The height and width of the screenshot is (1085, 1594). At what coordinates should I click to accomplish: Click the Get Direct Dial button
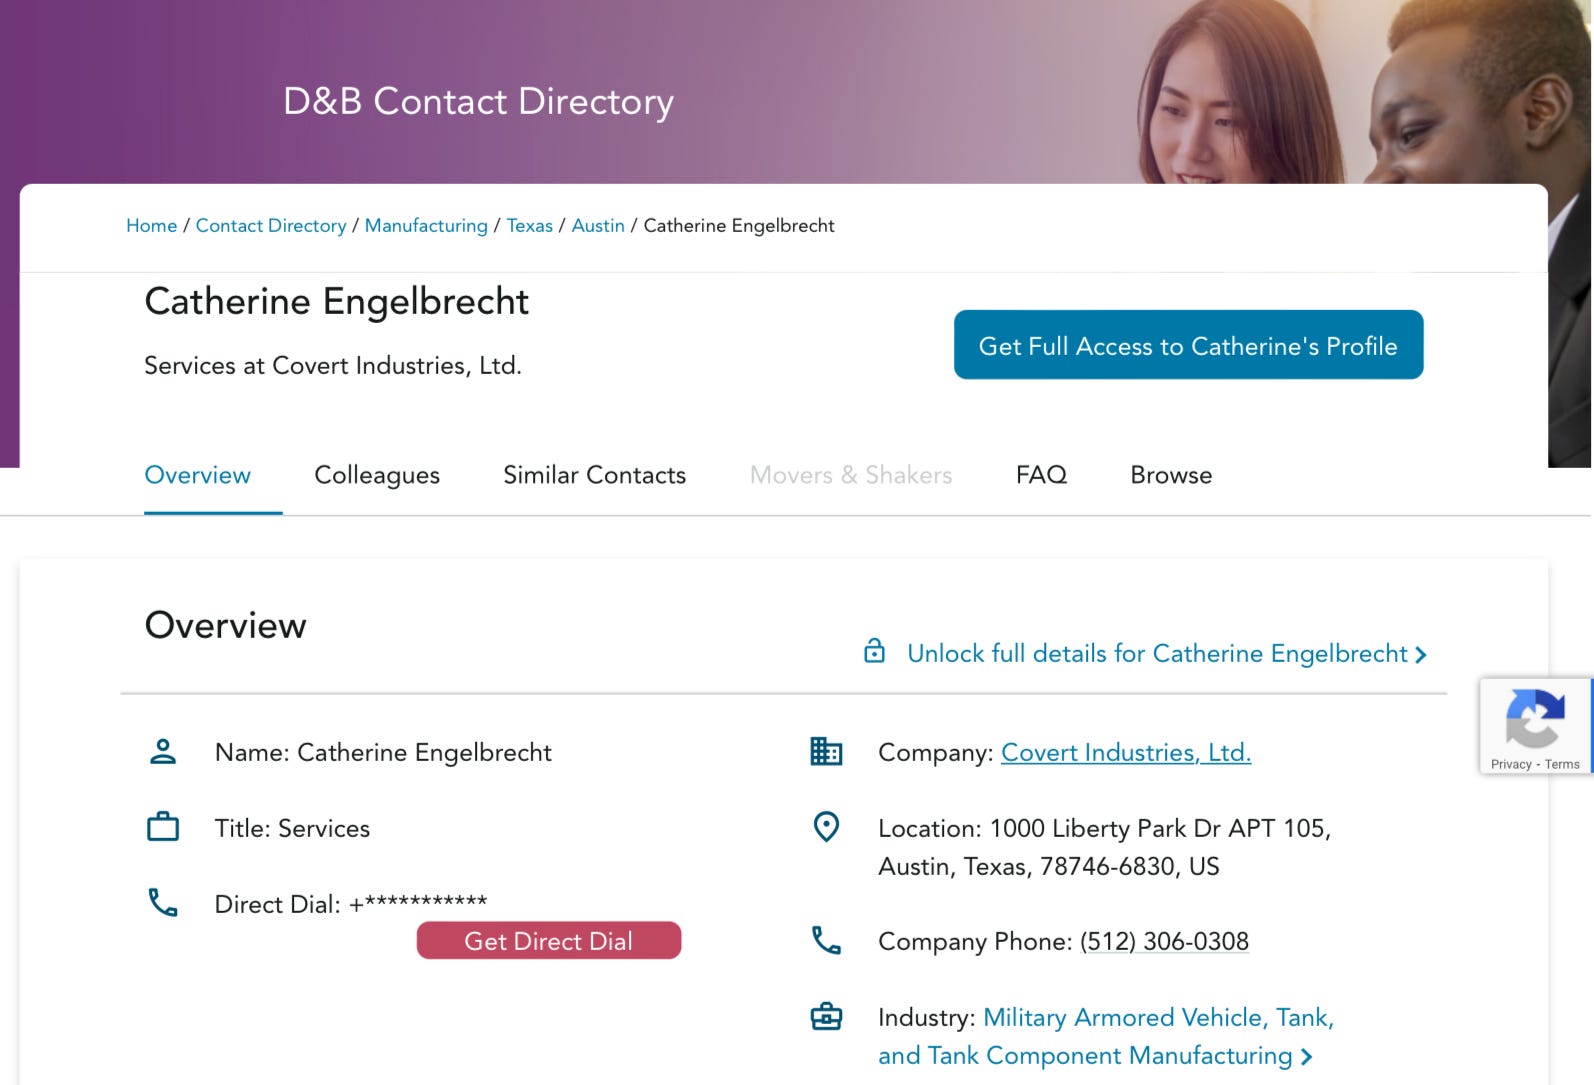coord(549,941)
